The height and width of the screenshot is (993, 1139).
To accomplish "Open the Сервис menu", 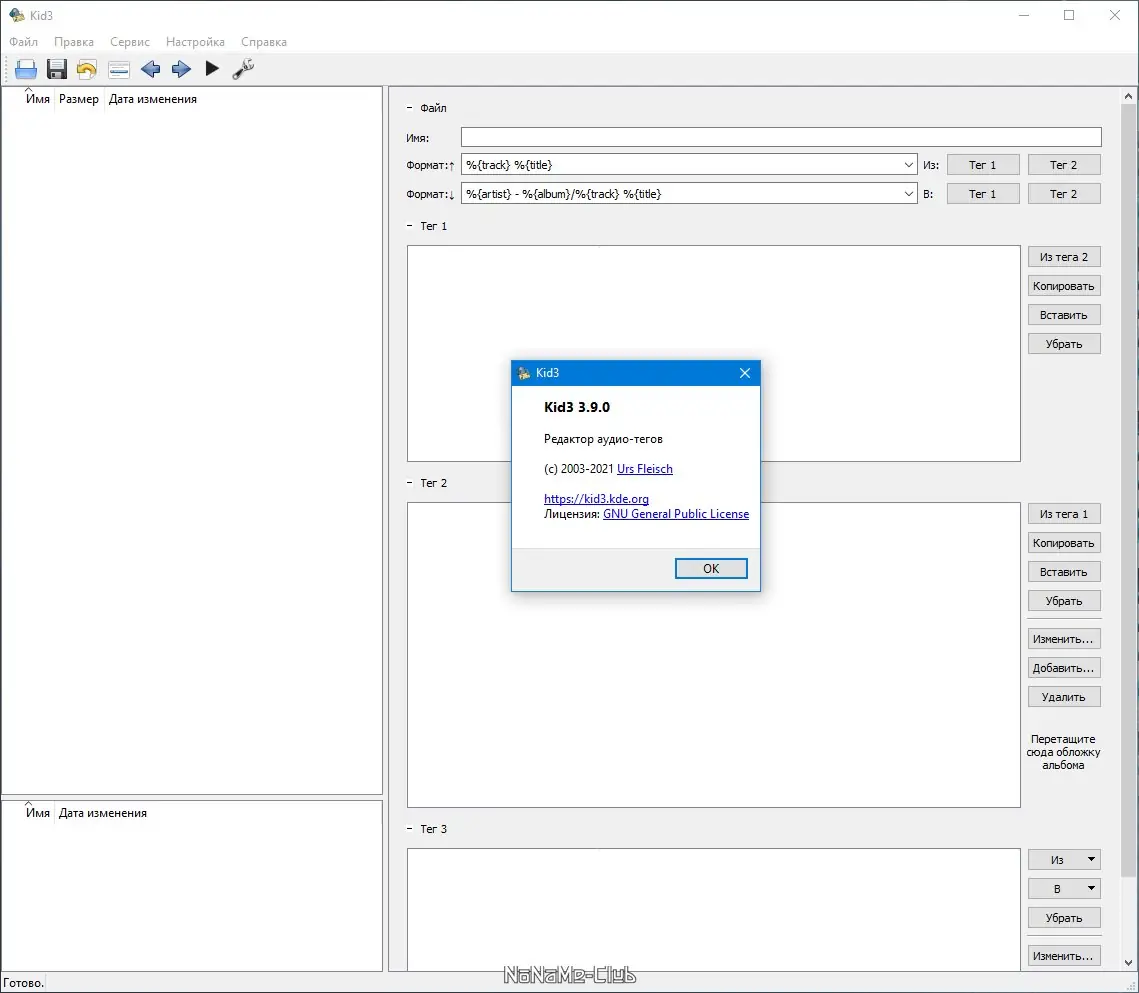I will 130,42.
